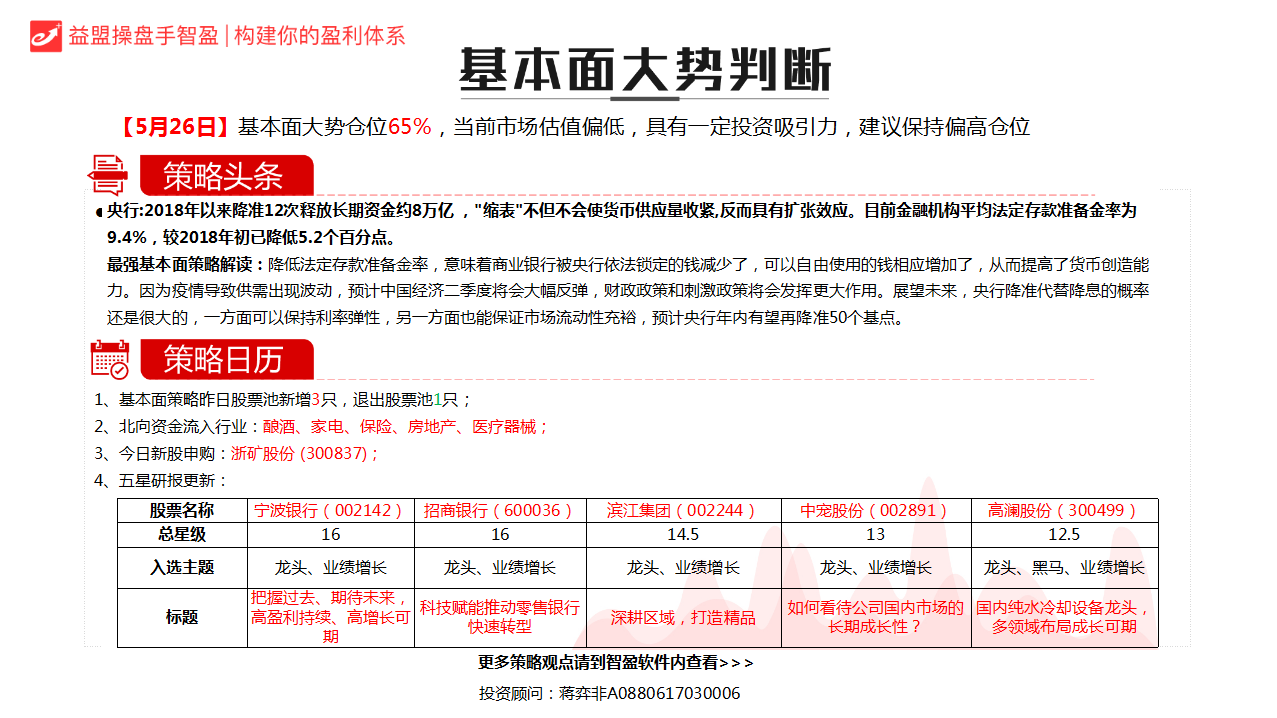
Task: Open 招商银行（600036）stock link
Action: [x=500, y=510]
